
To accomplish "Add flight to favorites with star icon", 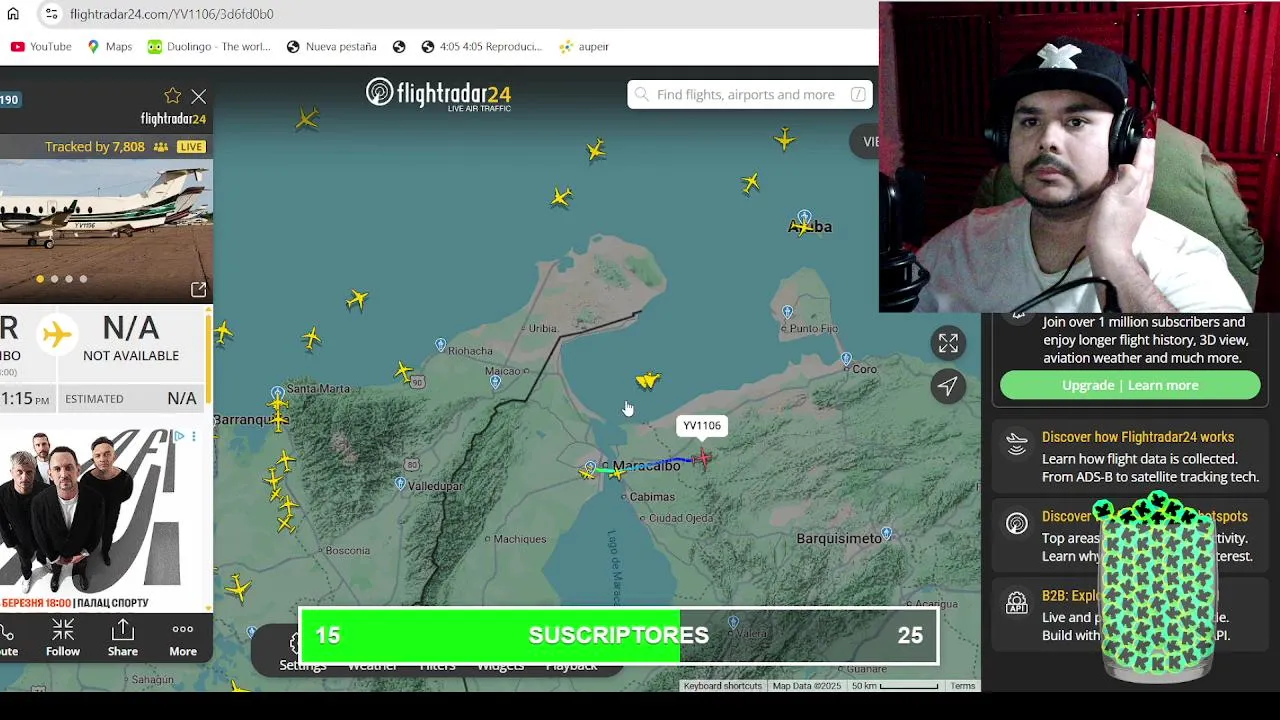I will (173, 96).
